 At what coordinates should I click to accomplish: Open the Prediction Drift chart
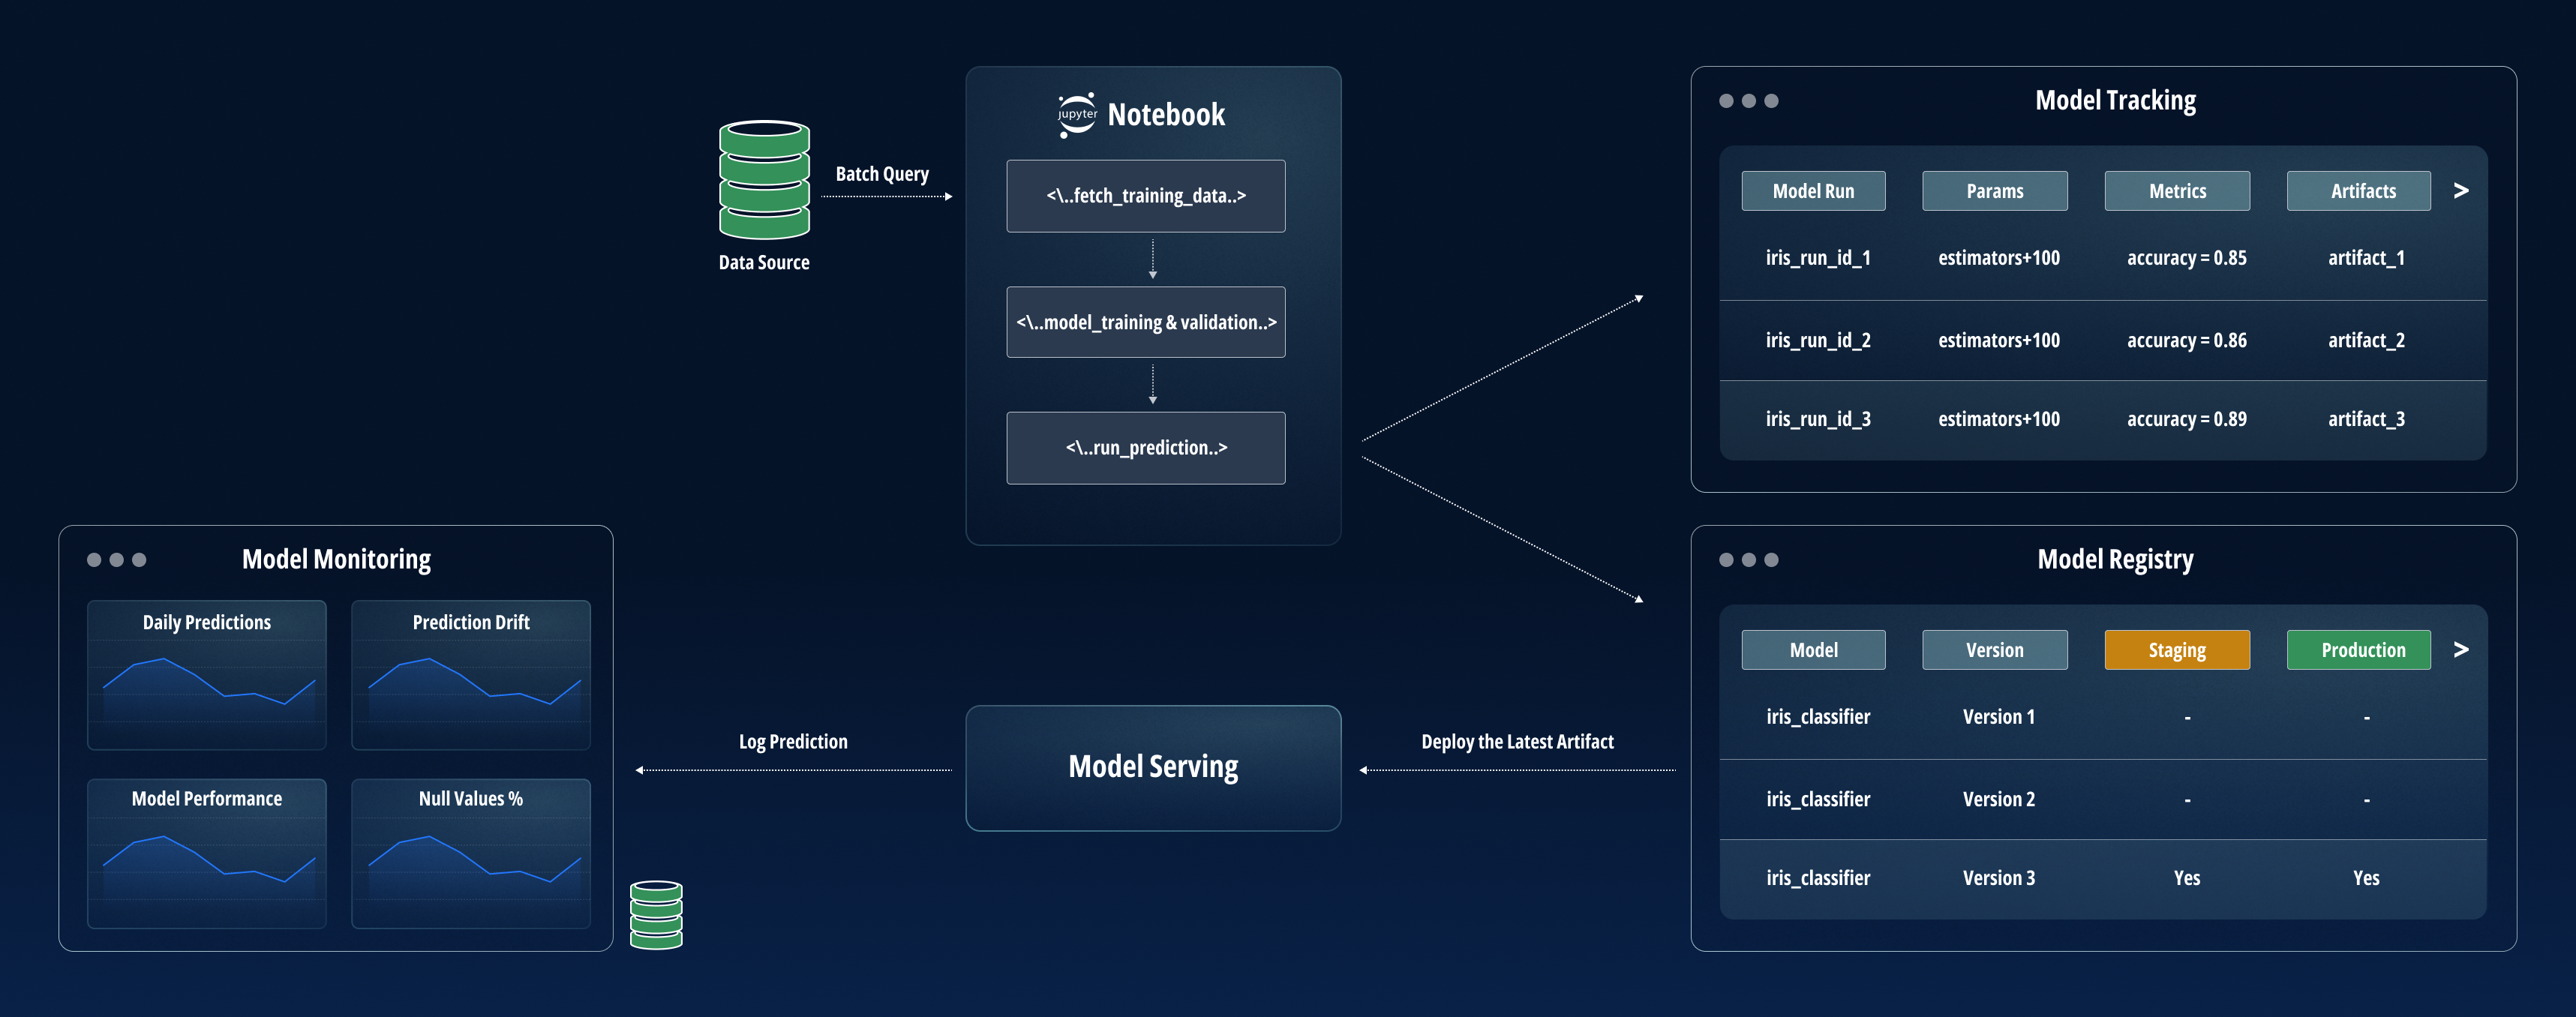click(x=471, y=675)
